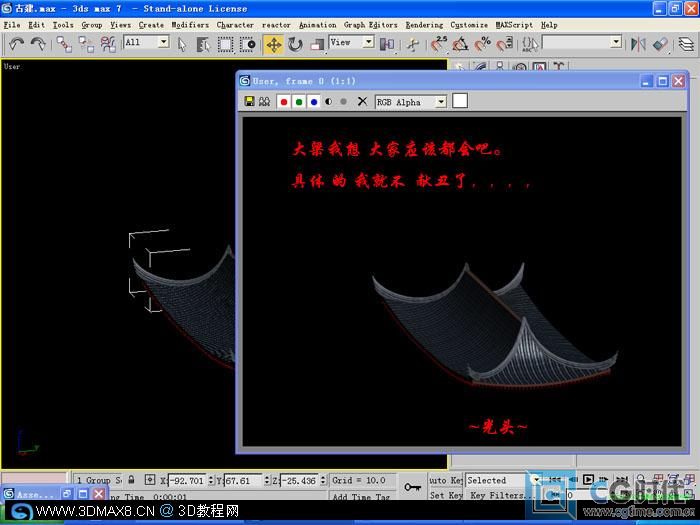Open the Rendering menu
Screen dimensions: 700x525
tap(424, 25)
